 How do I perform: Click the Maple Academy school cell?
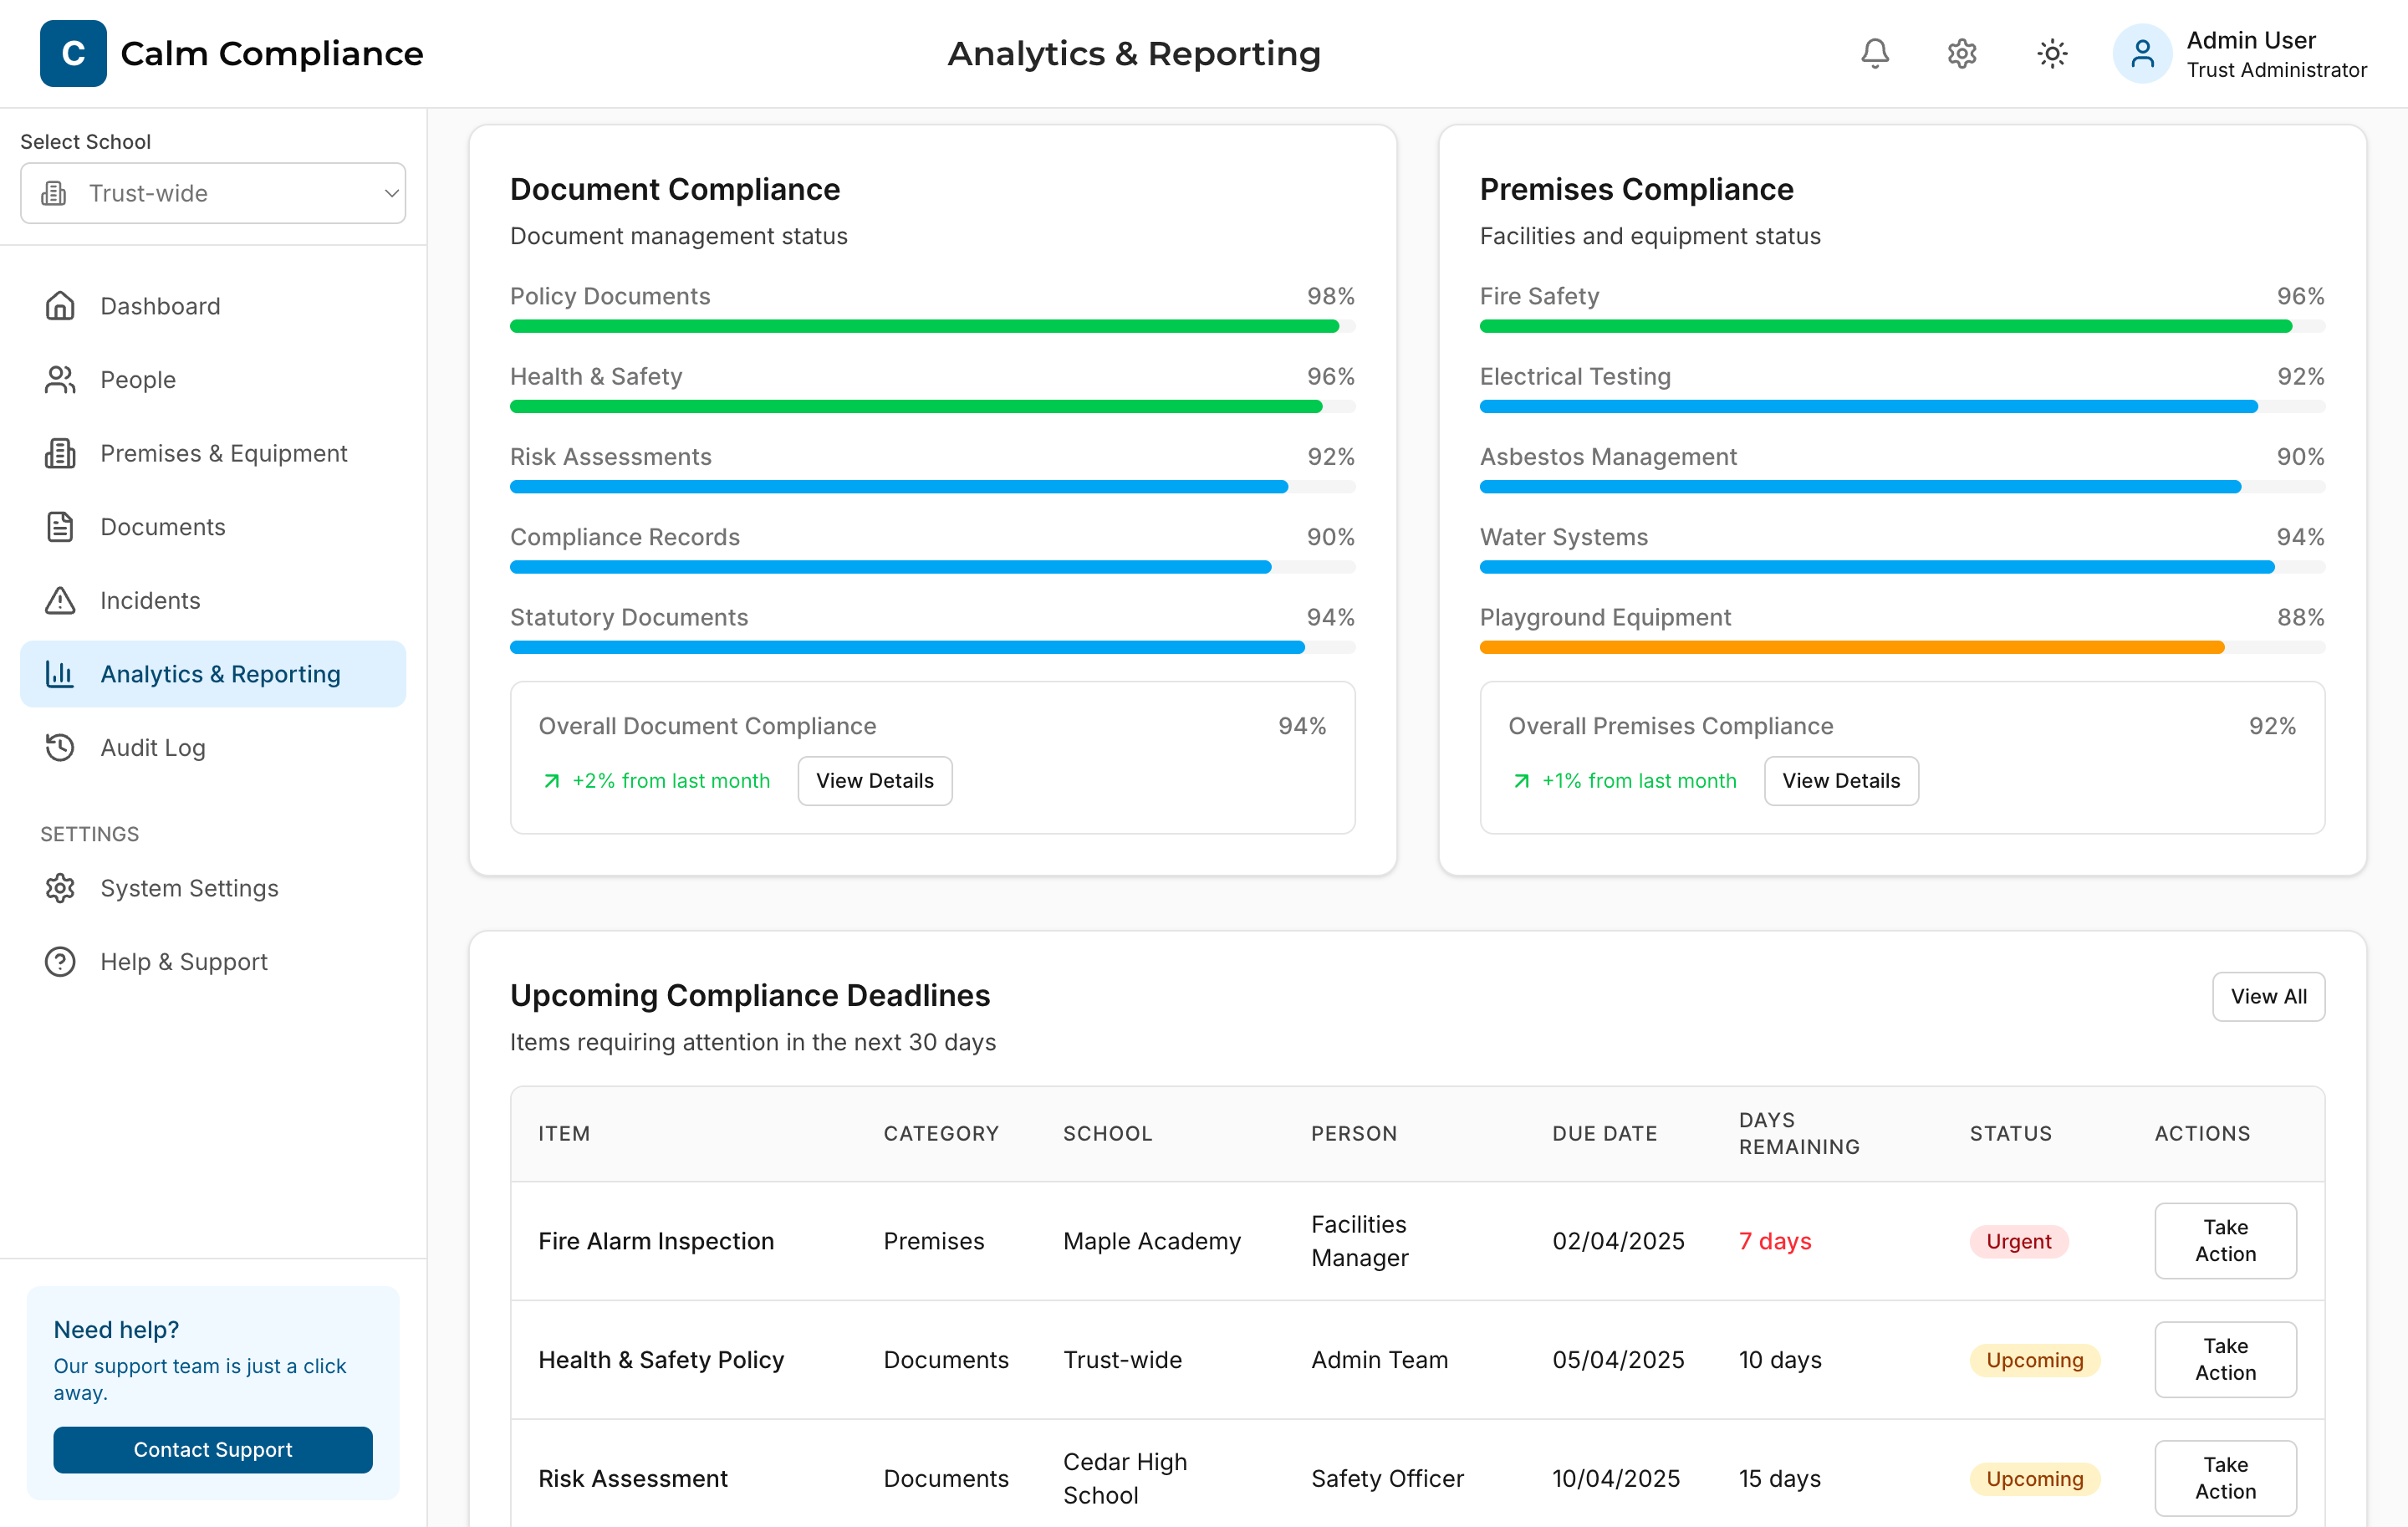[1152, 1241]
